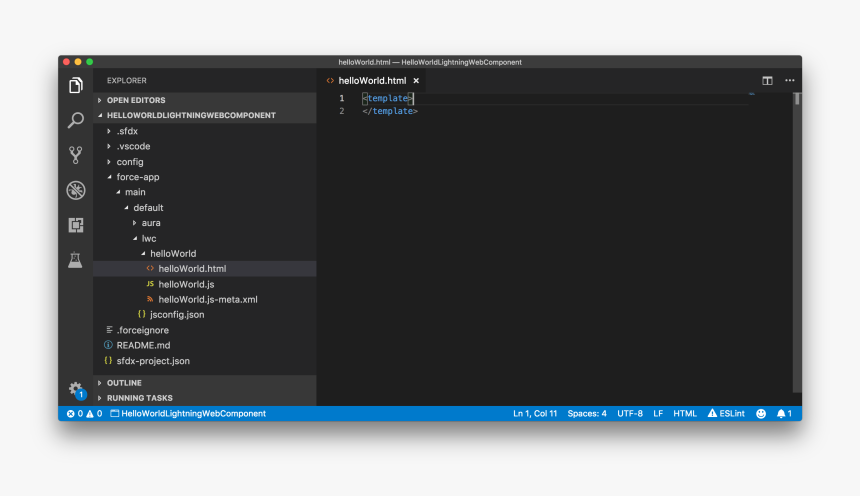Click the split editor icon
Image resolution: width=860 pixels, height=496 pixels.
point(767,81)
